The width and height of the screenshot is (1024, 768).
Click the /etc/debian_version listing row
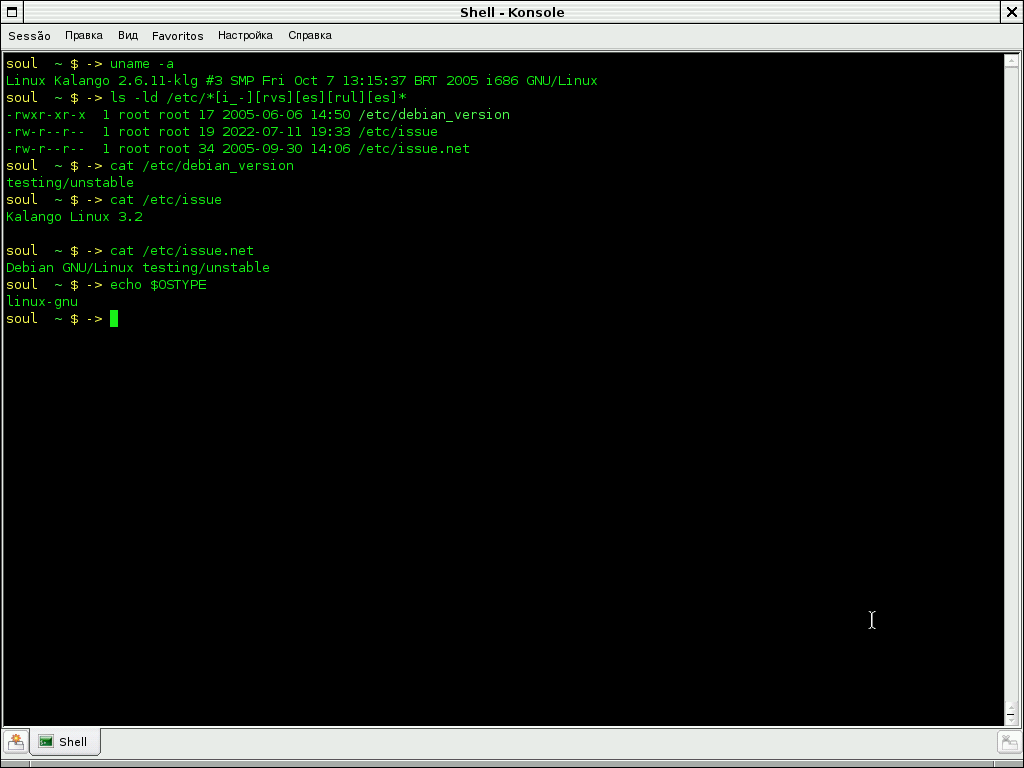[x=258, y=114]
